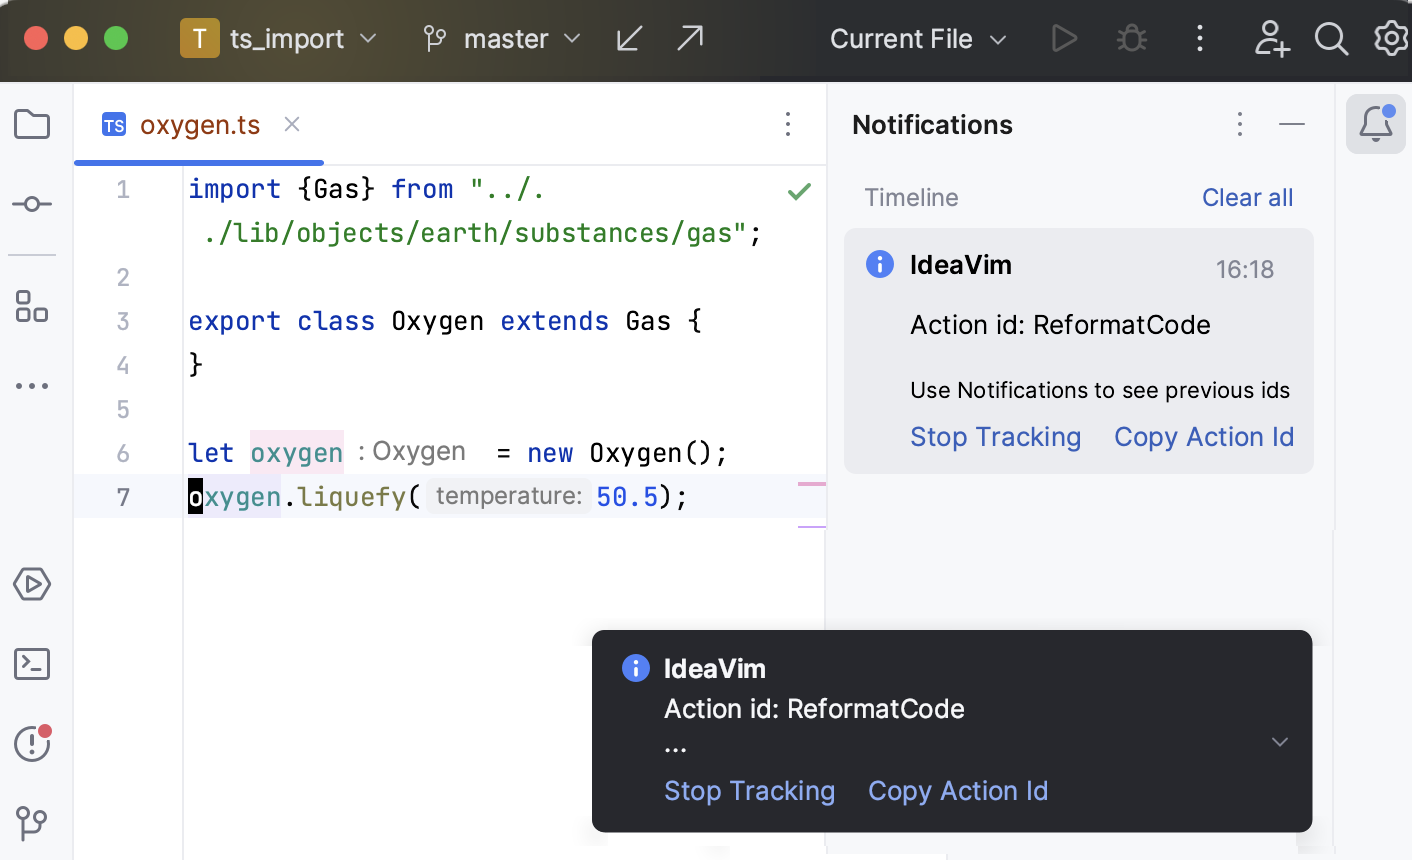The width and height of the screenshot is (1412, 860).
Task: Start a Code With Me session
Action: click(1271, 38)
